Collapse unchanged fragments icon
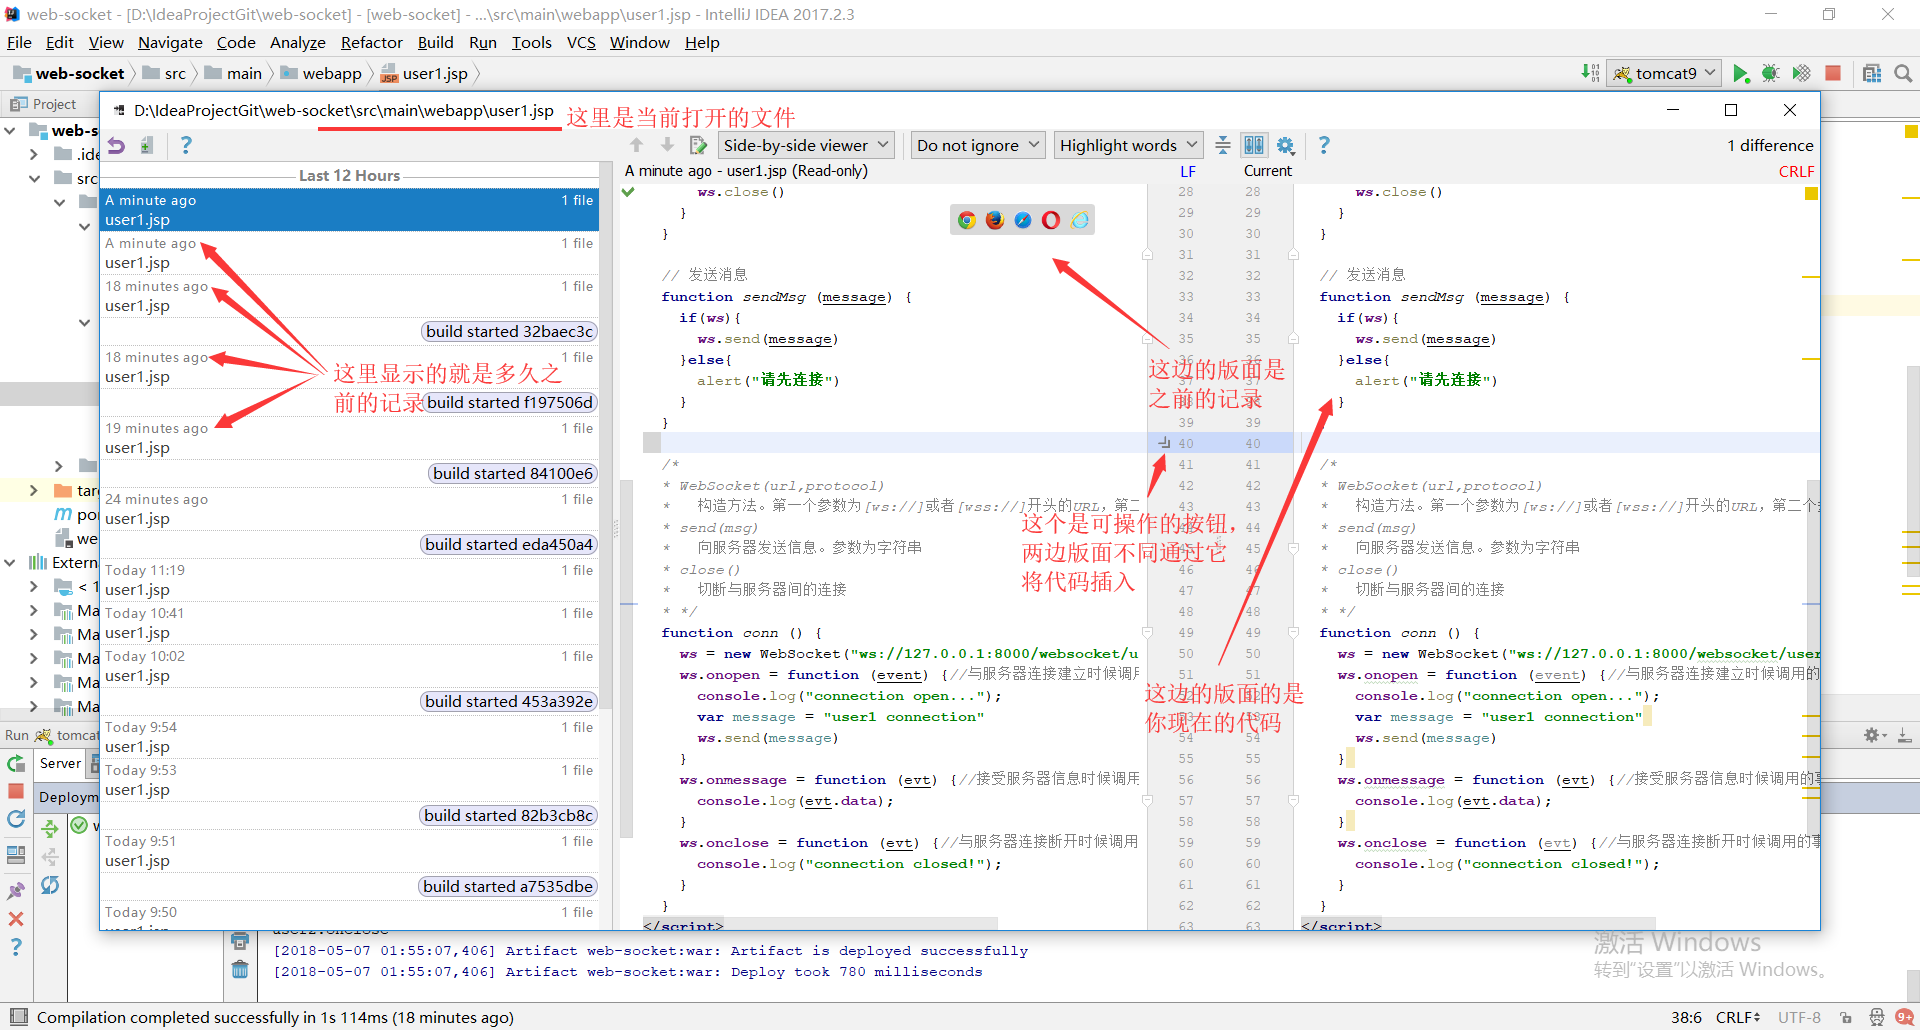The height and width of the screenshot is (1030, 1920). [1223, 146]
